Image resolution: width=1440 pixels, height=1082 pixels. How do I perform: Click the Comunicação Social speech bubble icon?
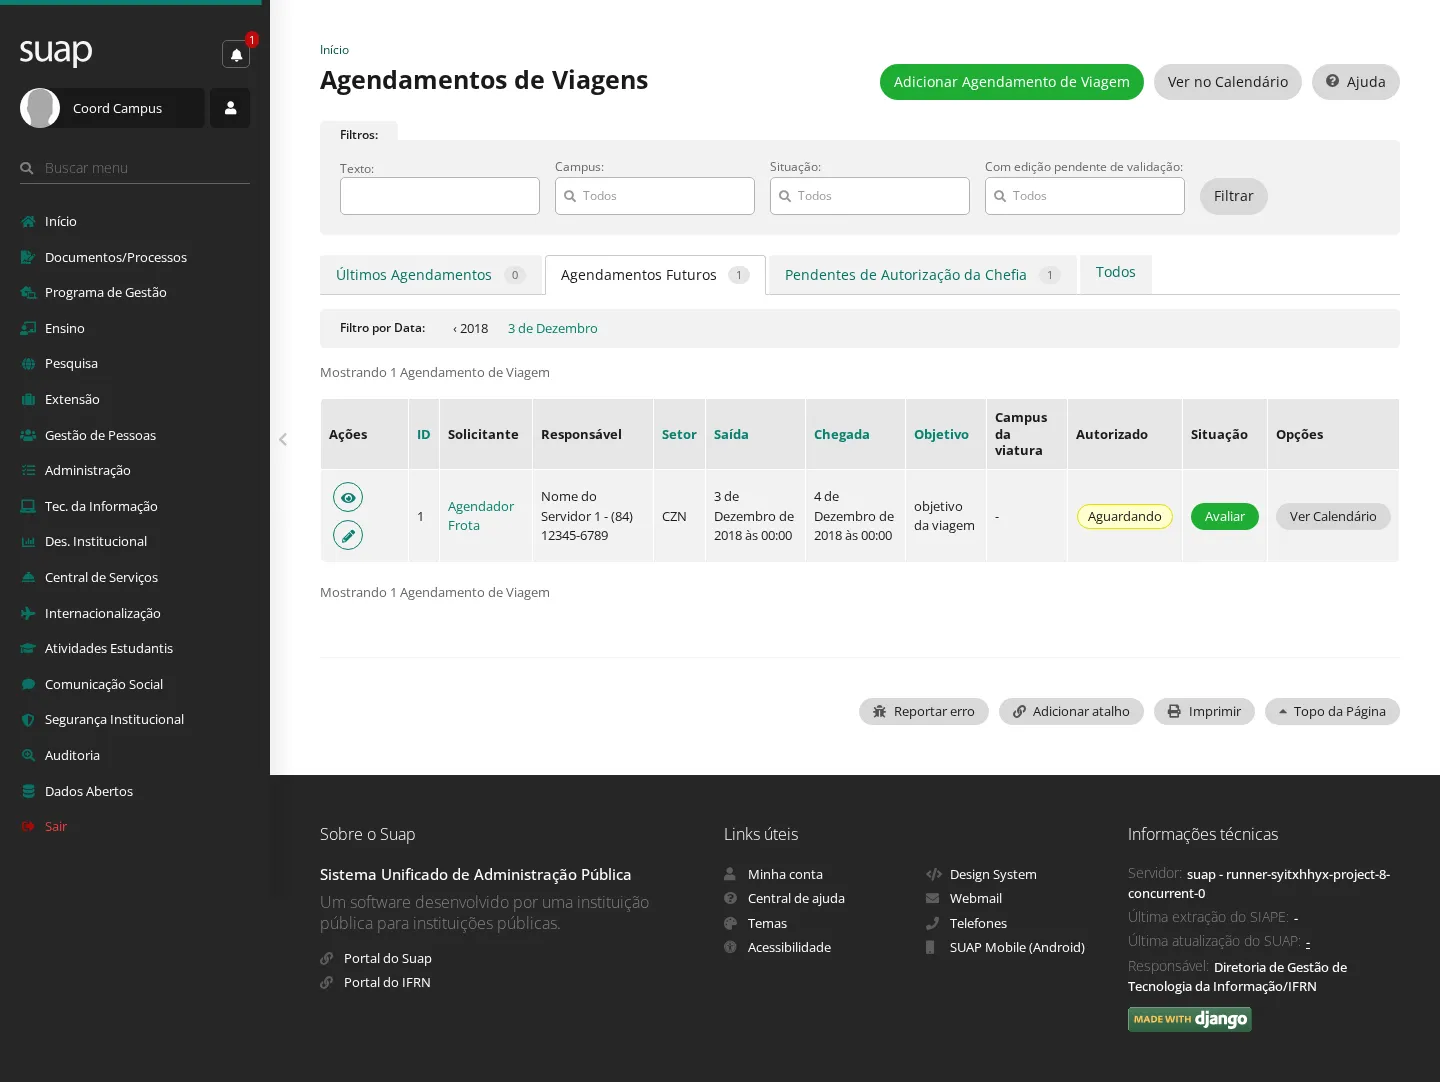pos(28,684)
